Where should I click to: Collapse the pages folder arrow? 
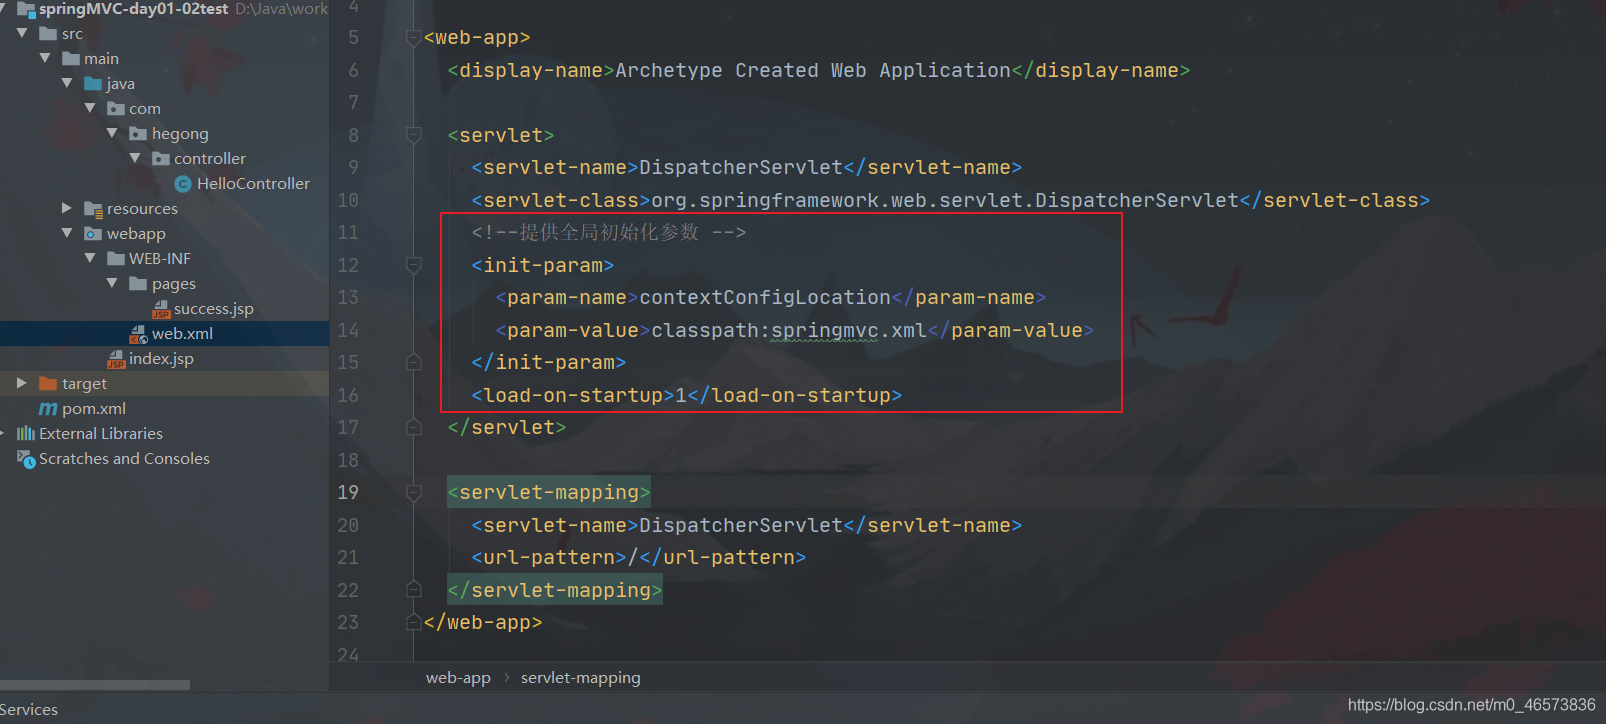pos(112,283)
